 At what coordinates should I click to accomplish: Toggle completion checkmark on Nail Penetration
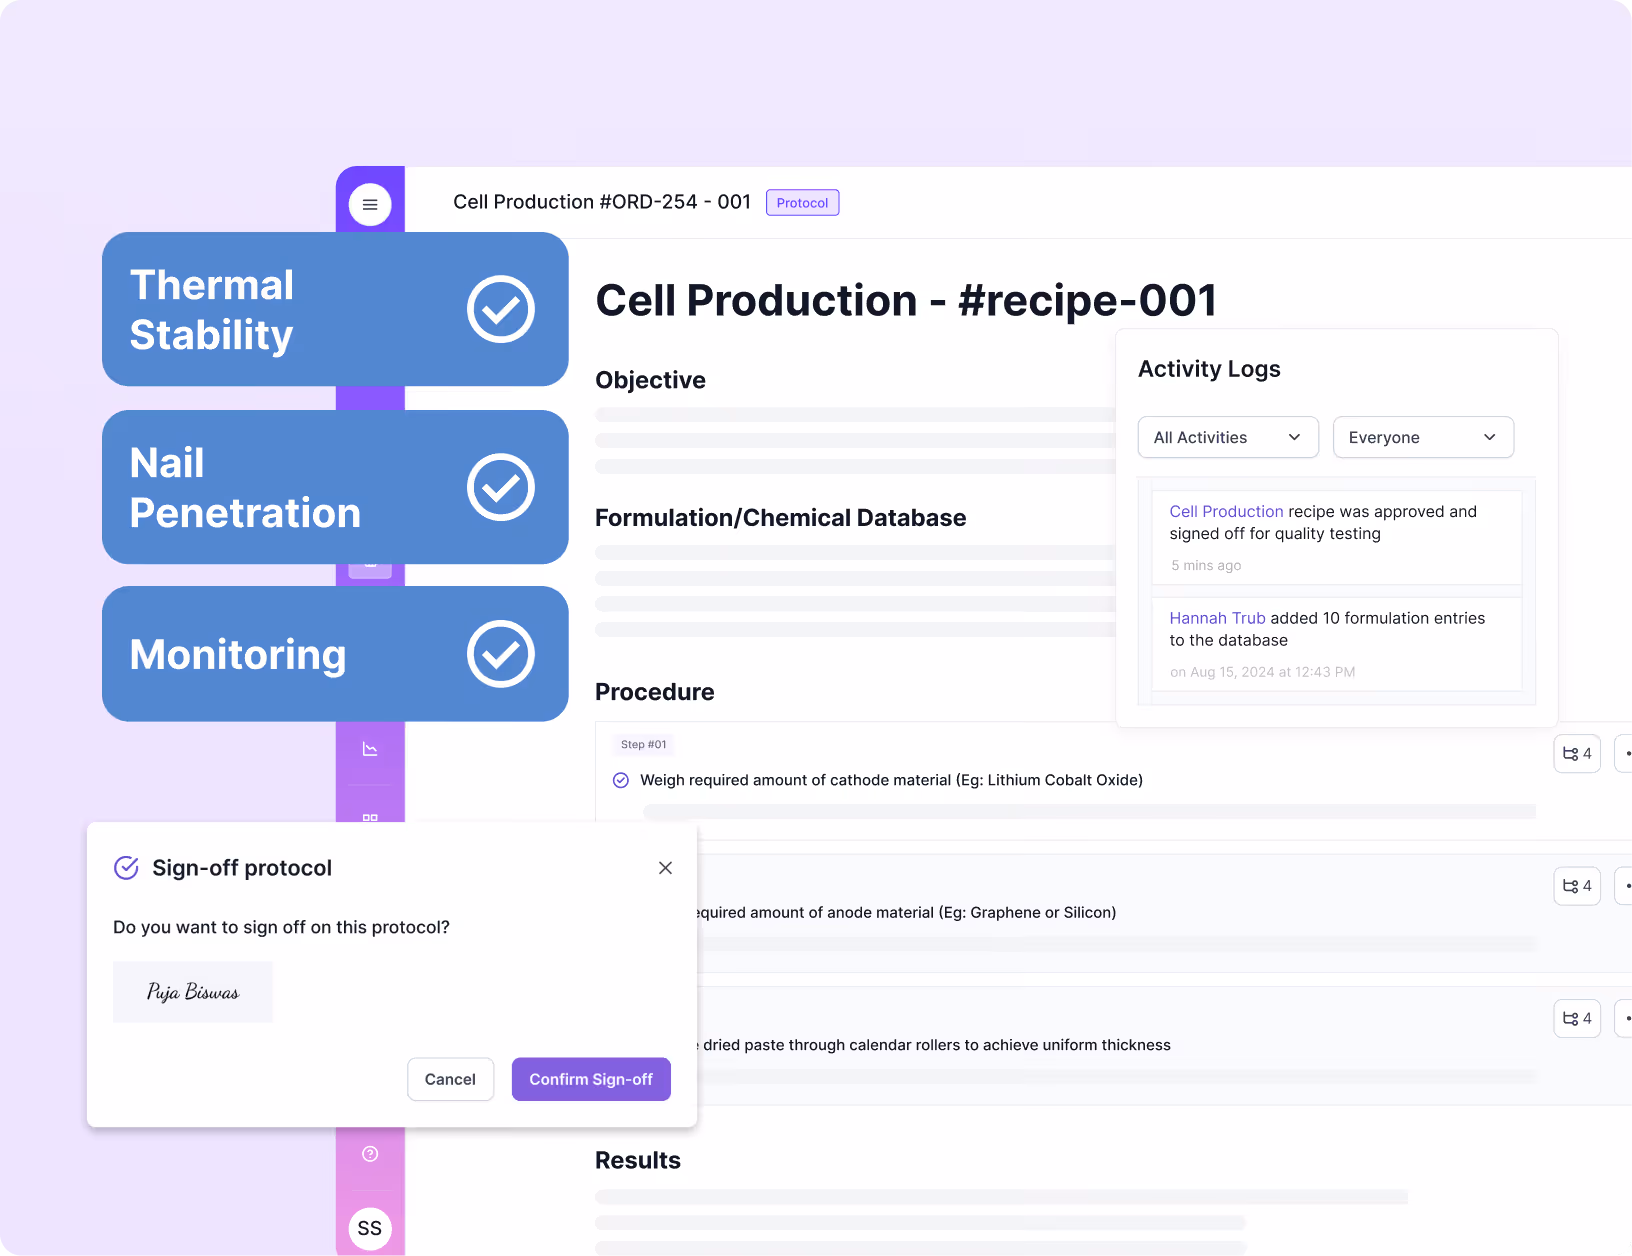tap(500, 487)
